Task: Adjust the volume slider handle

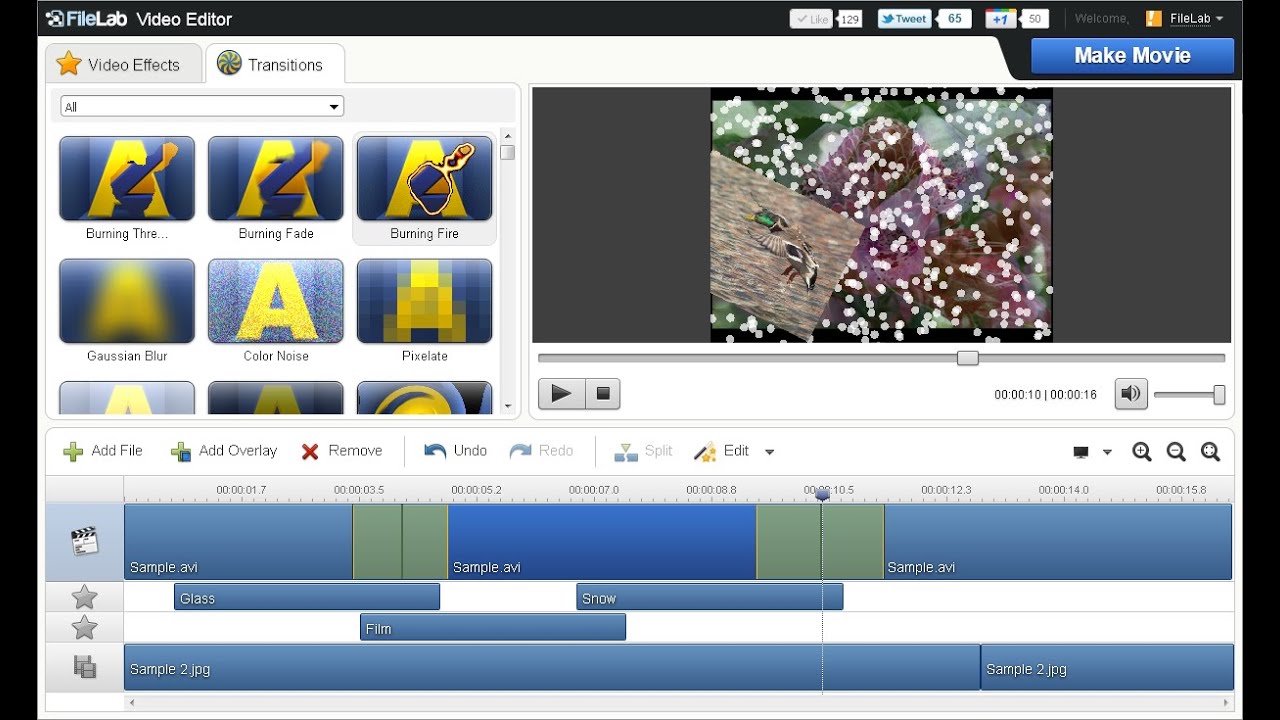Action: [x=1219, y=395]
